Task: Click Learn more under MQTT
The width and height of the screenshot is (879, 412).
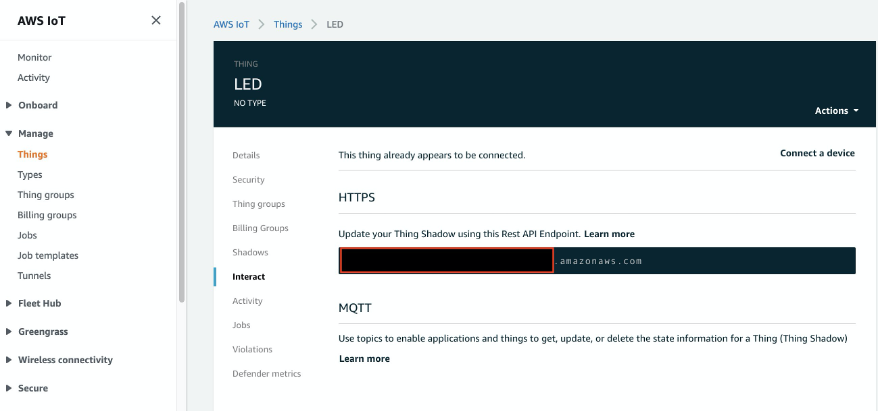Action: coord(364,359)
